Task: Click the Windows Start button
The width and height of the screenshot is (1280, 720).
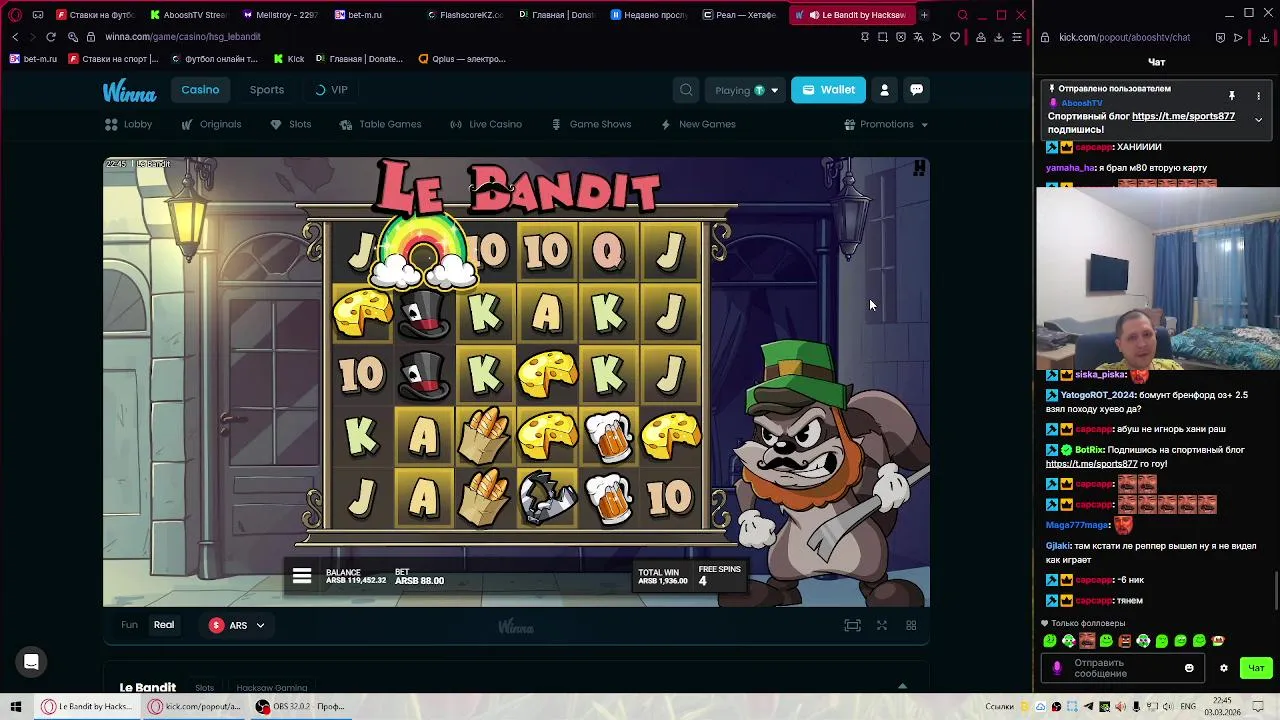Action: pyautogui.click(x=15, y=707)
